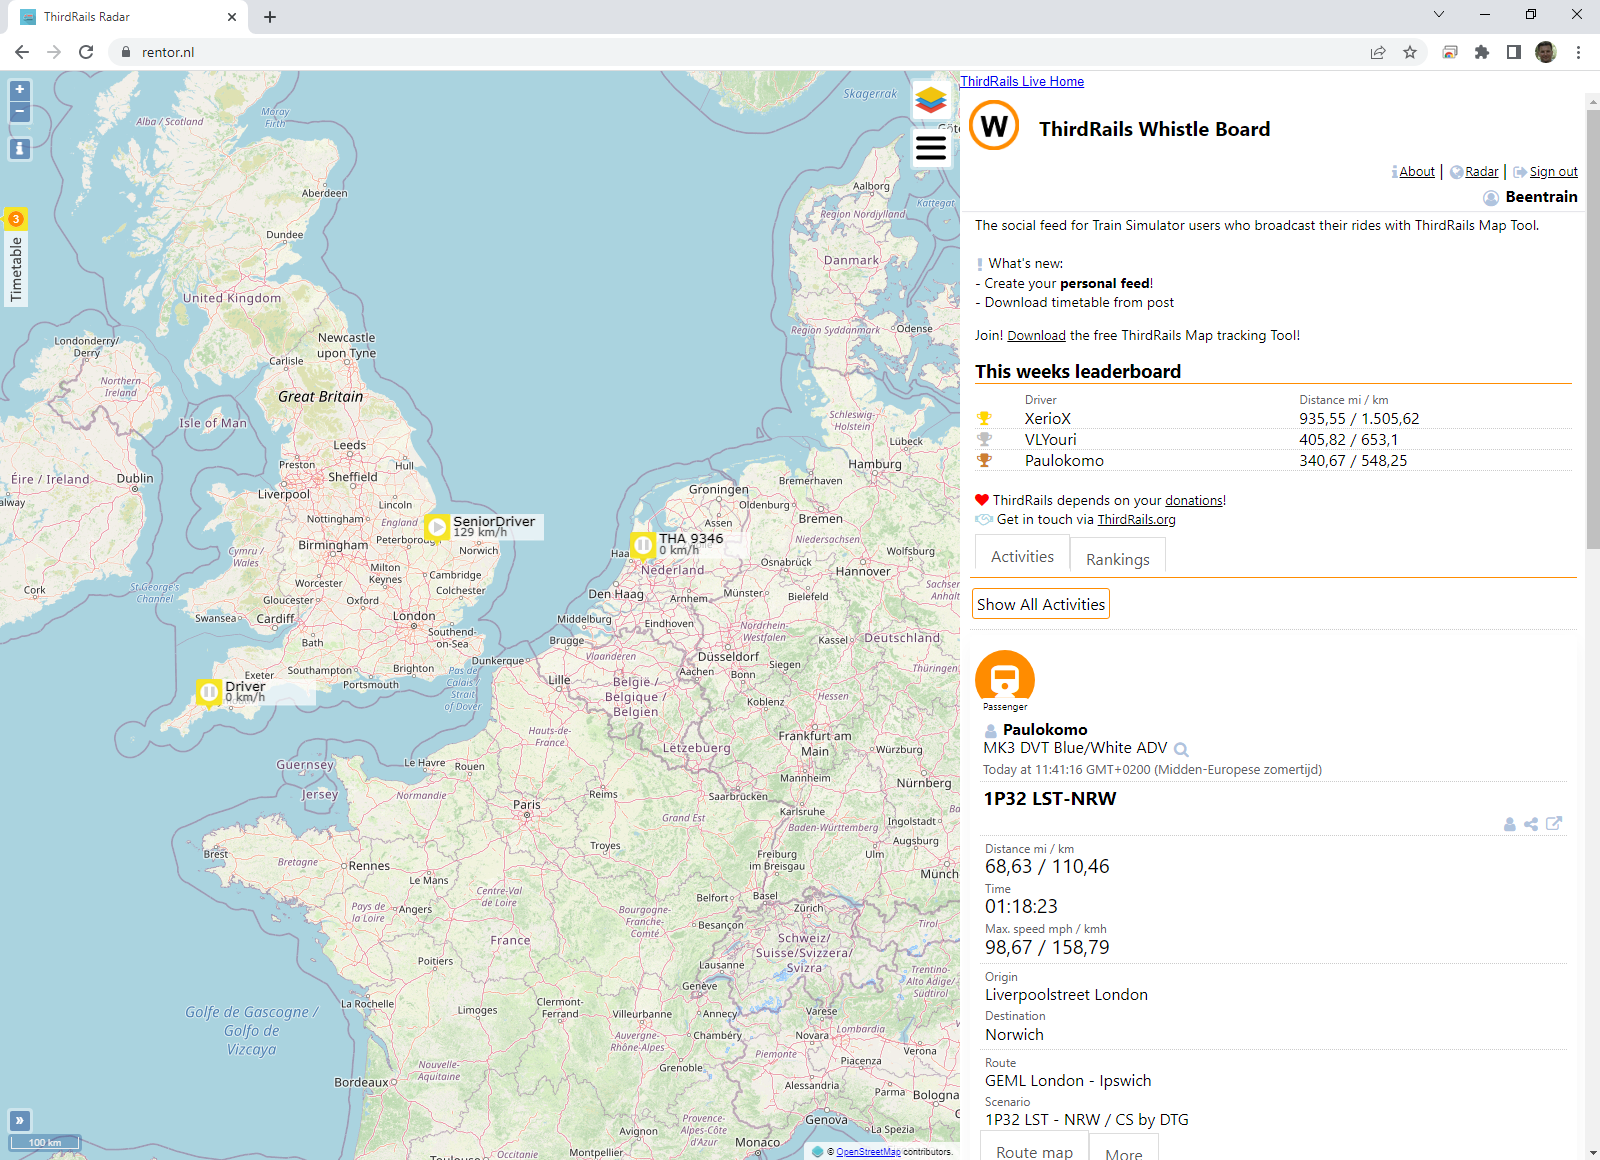Select the ThirdRails Radar browser tab
1600x1160 pixels.
tap(128, 17)
